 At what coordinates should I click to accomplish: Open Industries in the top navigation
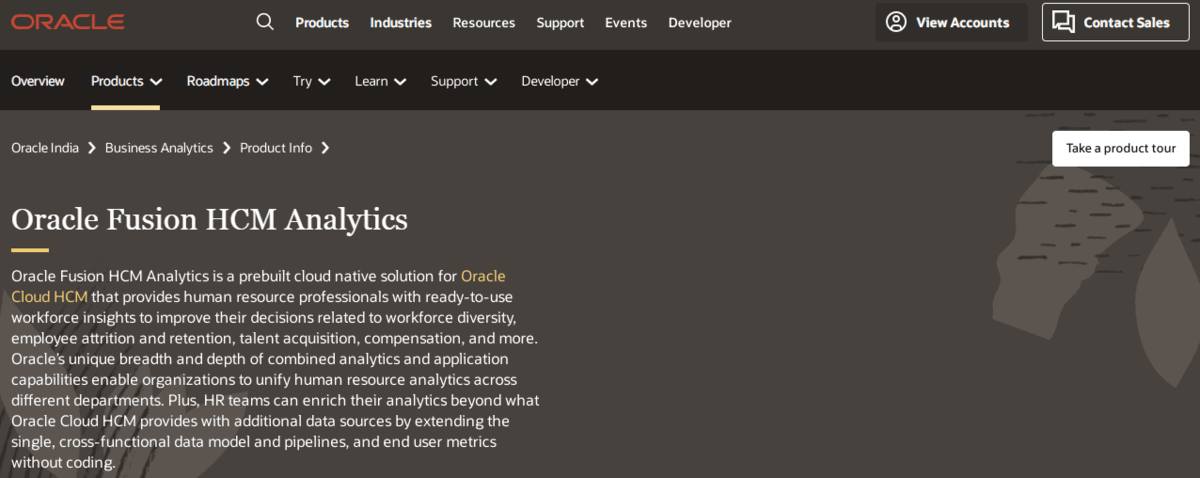tap(400, 22)
